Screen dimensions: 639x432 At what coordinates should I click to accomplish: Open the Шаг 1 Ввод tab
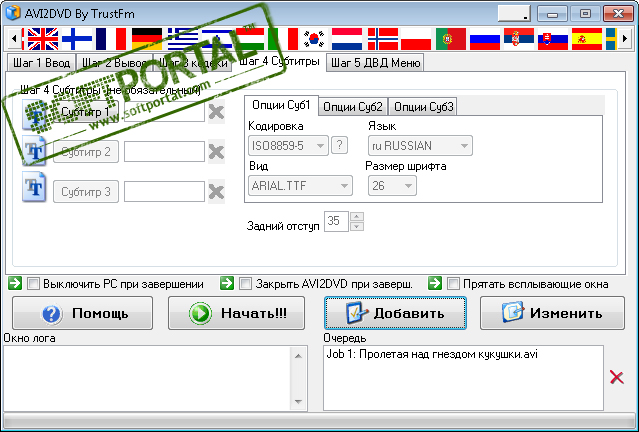coord(42,63)
